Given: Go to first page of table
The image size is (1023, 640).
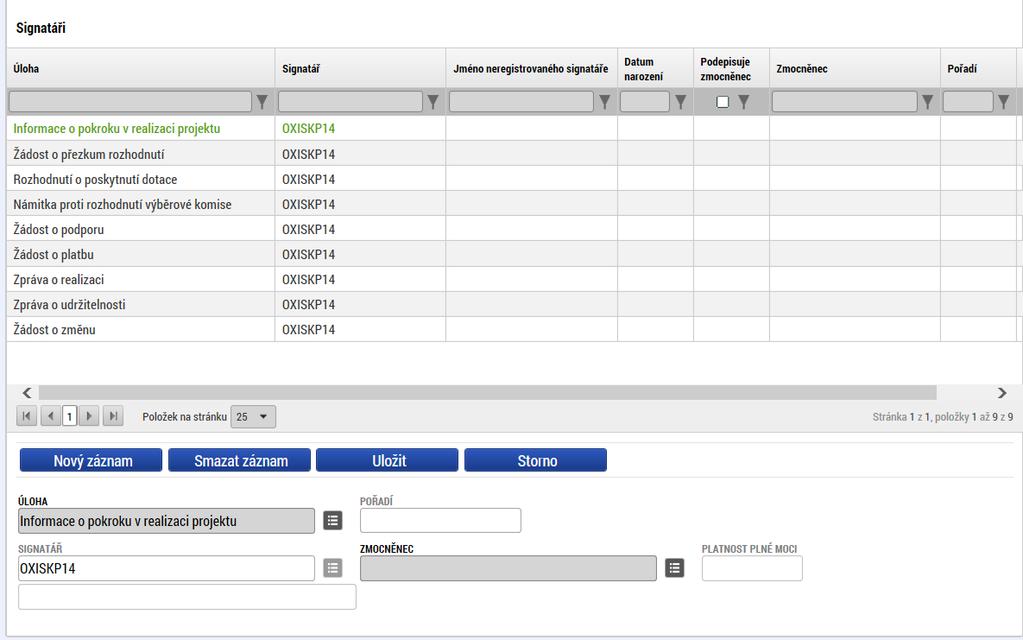Looking at the screenshot, I should tap(26, 416).
